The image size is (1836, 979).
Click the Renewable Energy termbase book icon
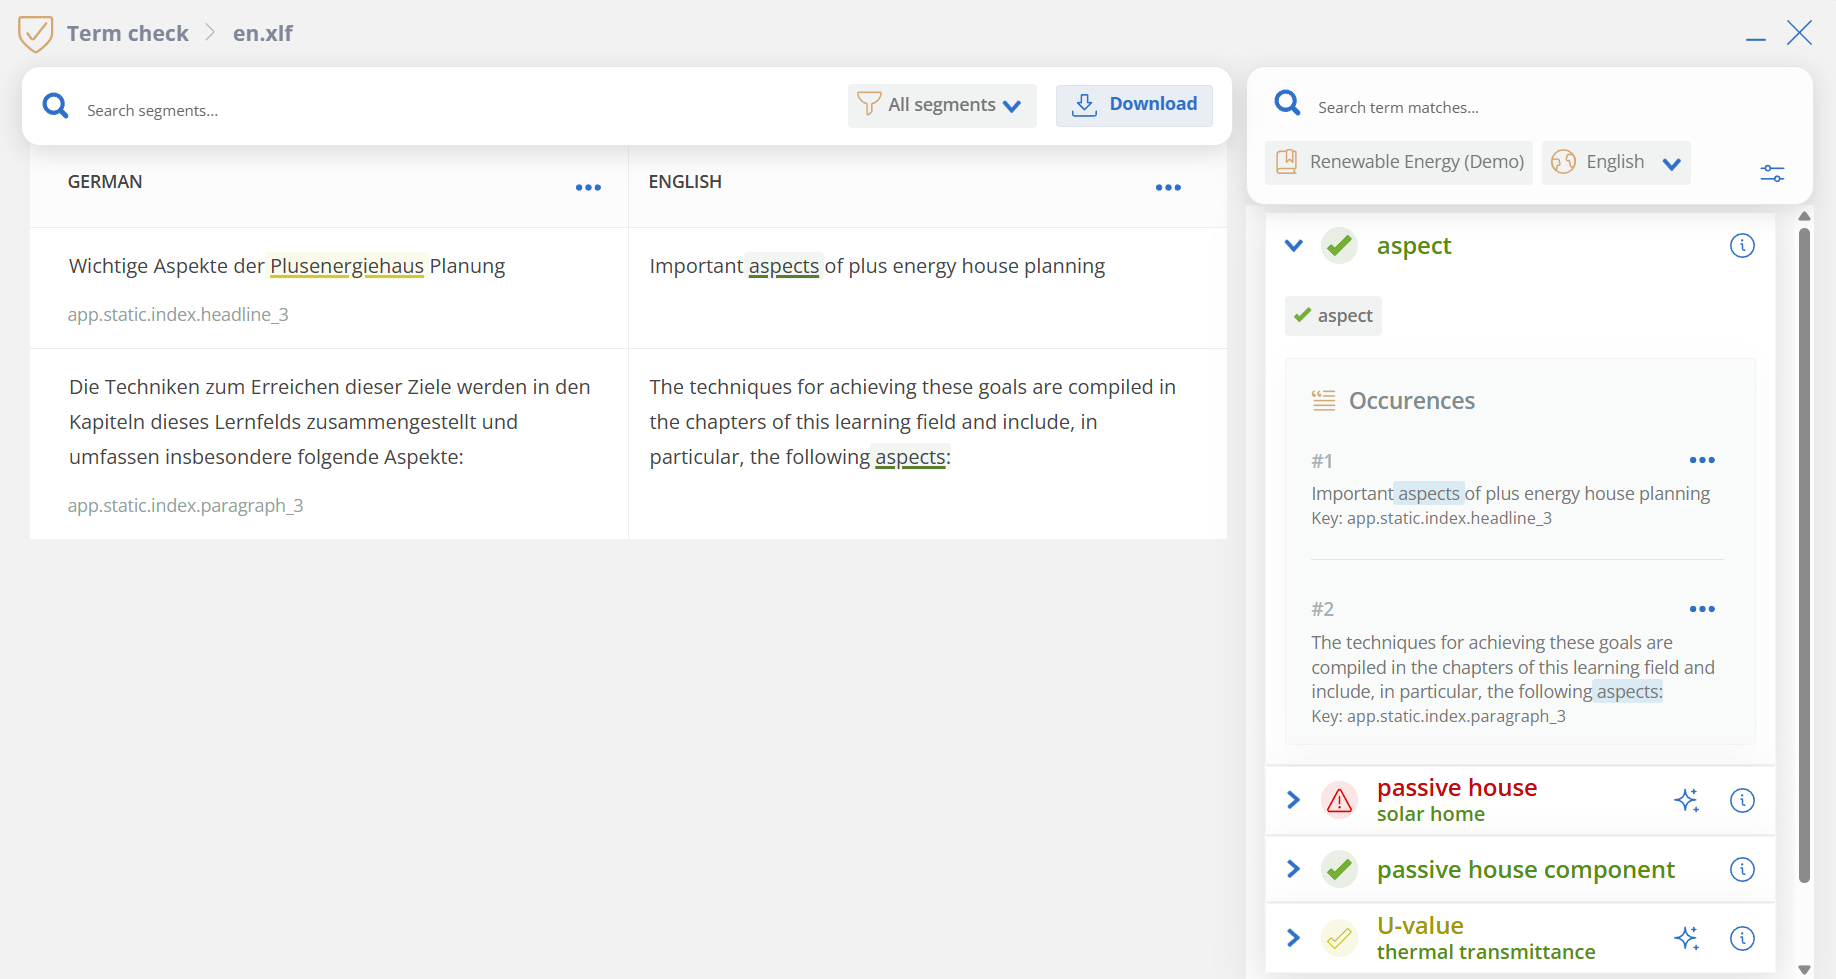(1287, 162)
